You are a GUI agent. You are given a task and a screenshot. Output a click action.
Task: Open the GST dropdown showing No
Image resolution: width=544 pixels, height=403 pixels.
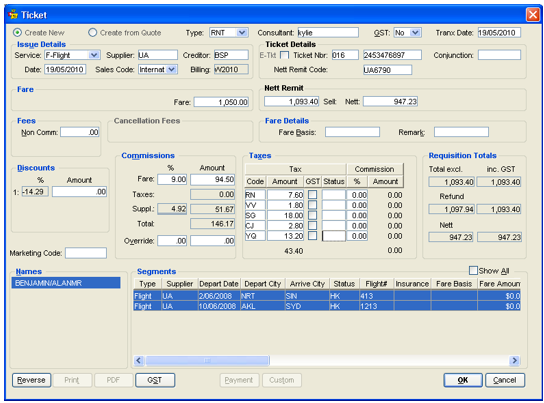(415, 33)
